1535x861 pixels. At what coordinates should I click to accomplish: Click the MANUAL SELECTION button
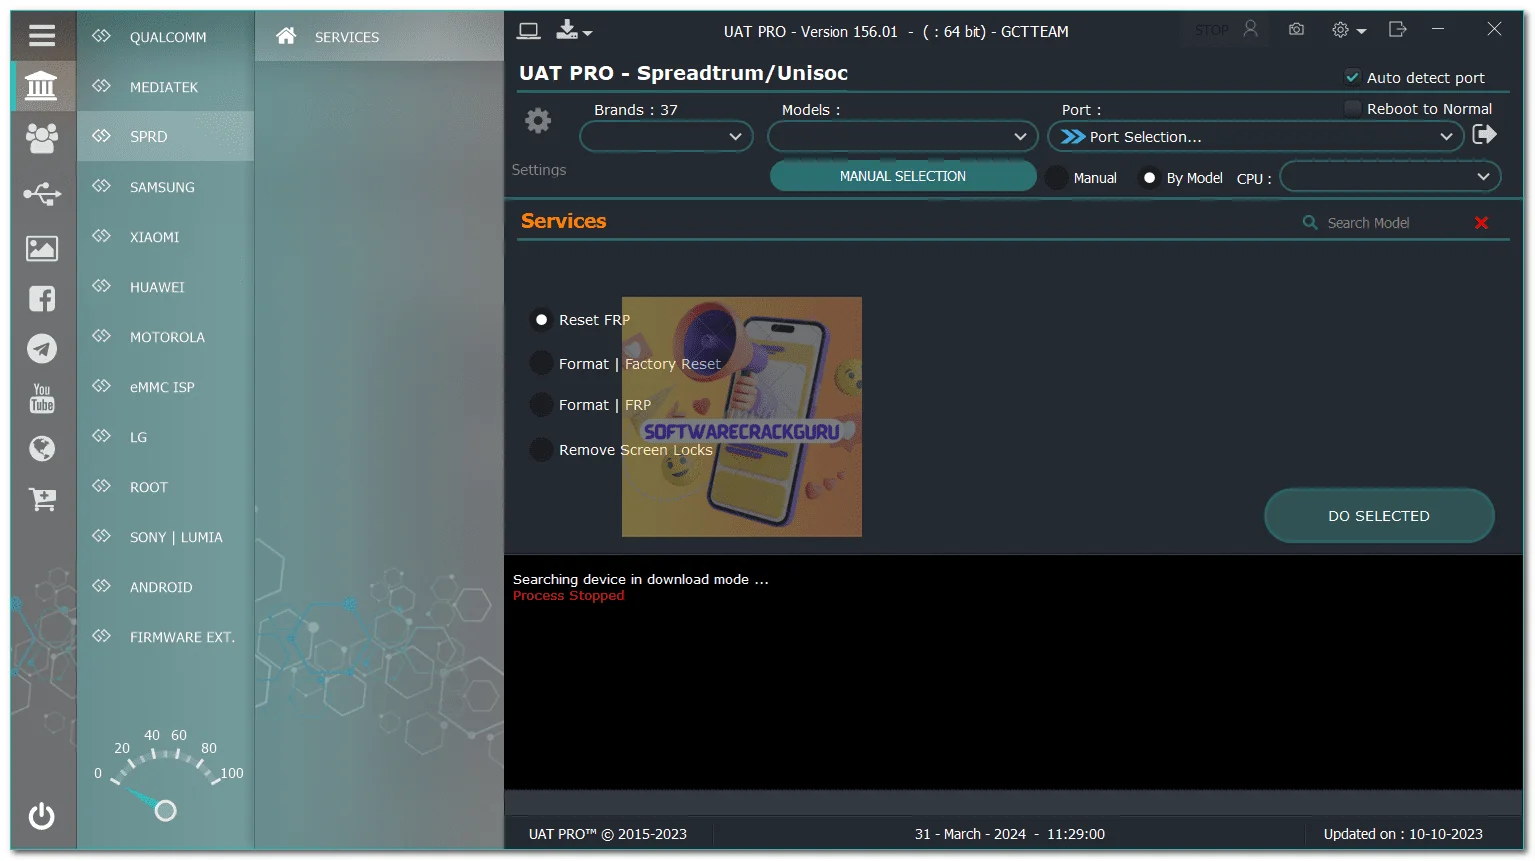pos(903,176)
